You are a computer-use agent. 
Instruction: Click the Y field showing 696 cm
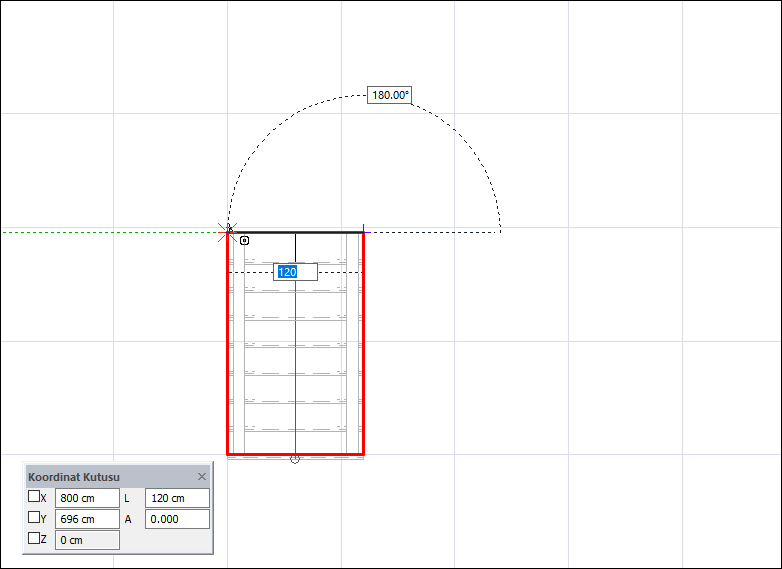[x=87, y=519]
